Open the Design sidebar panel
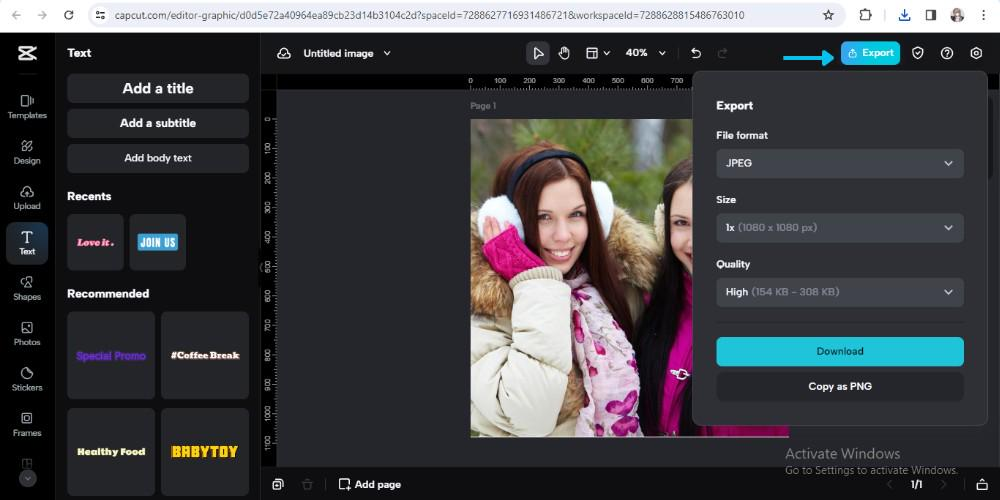 pos(27,152)
